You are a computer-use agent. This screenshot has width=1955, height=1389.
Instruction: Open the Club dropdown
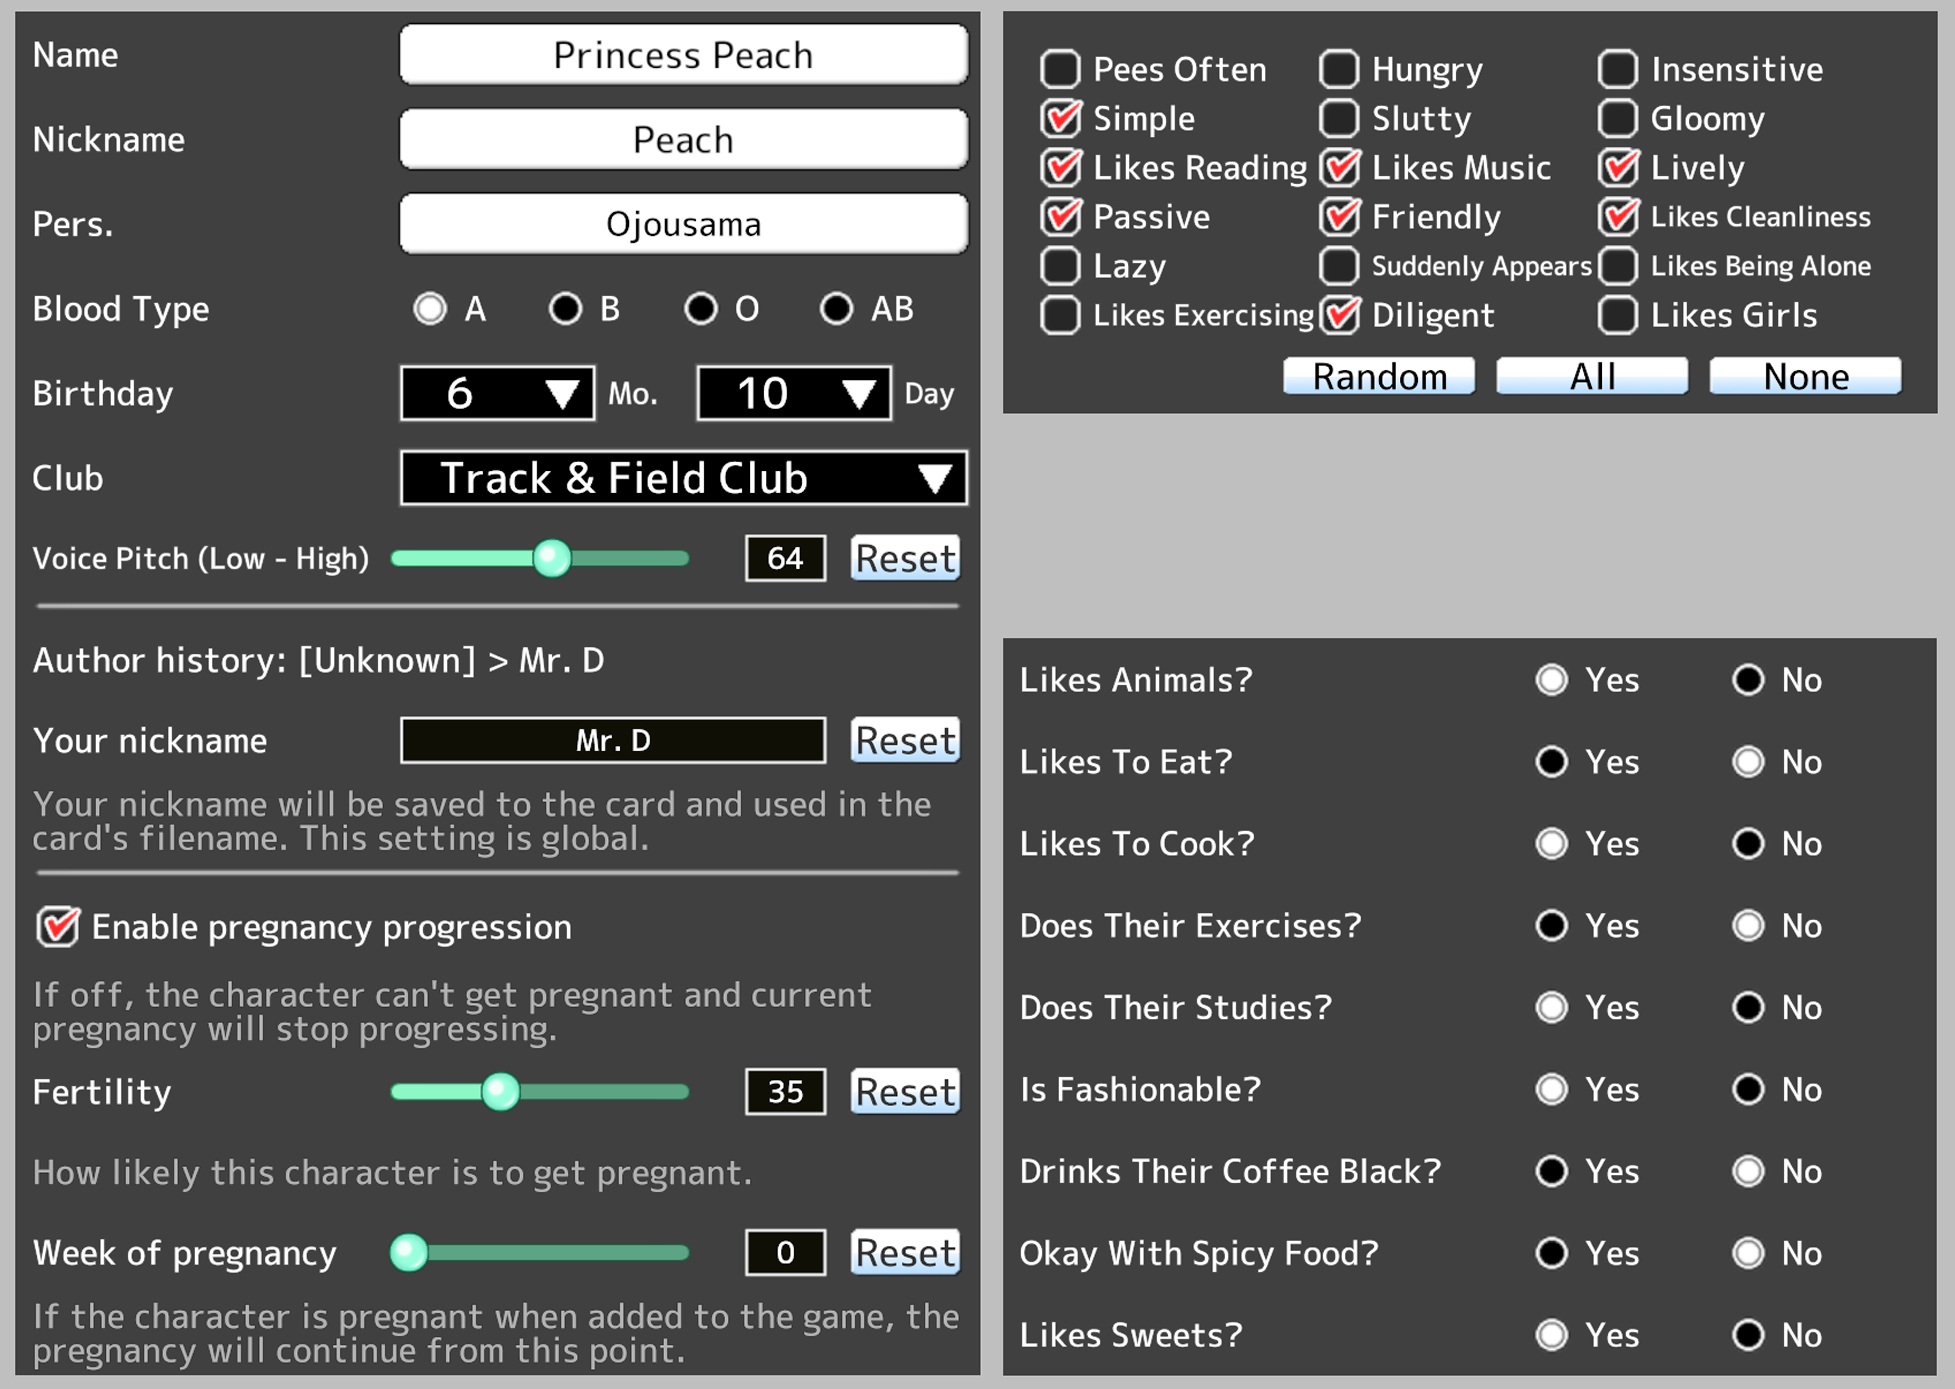(x=683, y=478)
